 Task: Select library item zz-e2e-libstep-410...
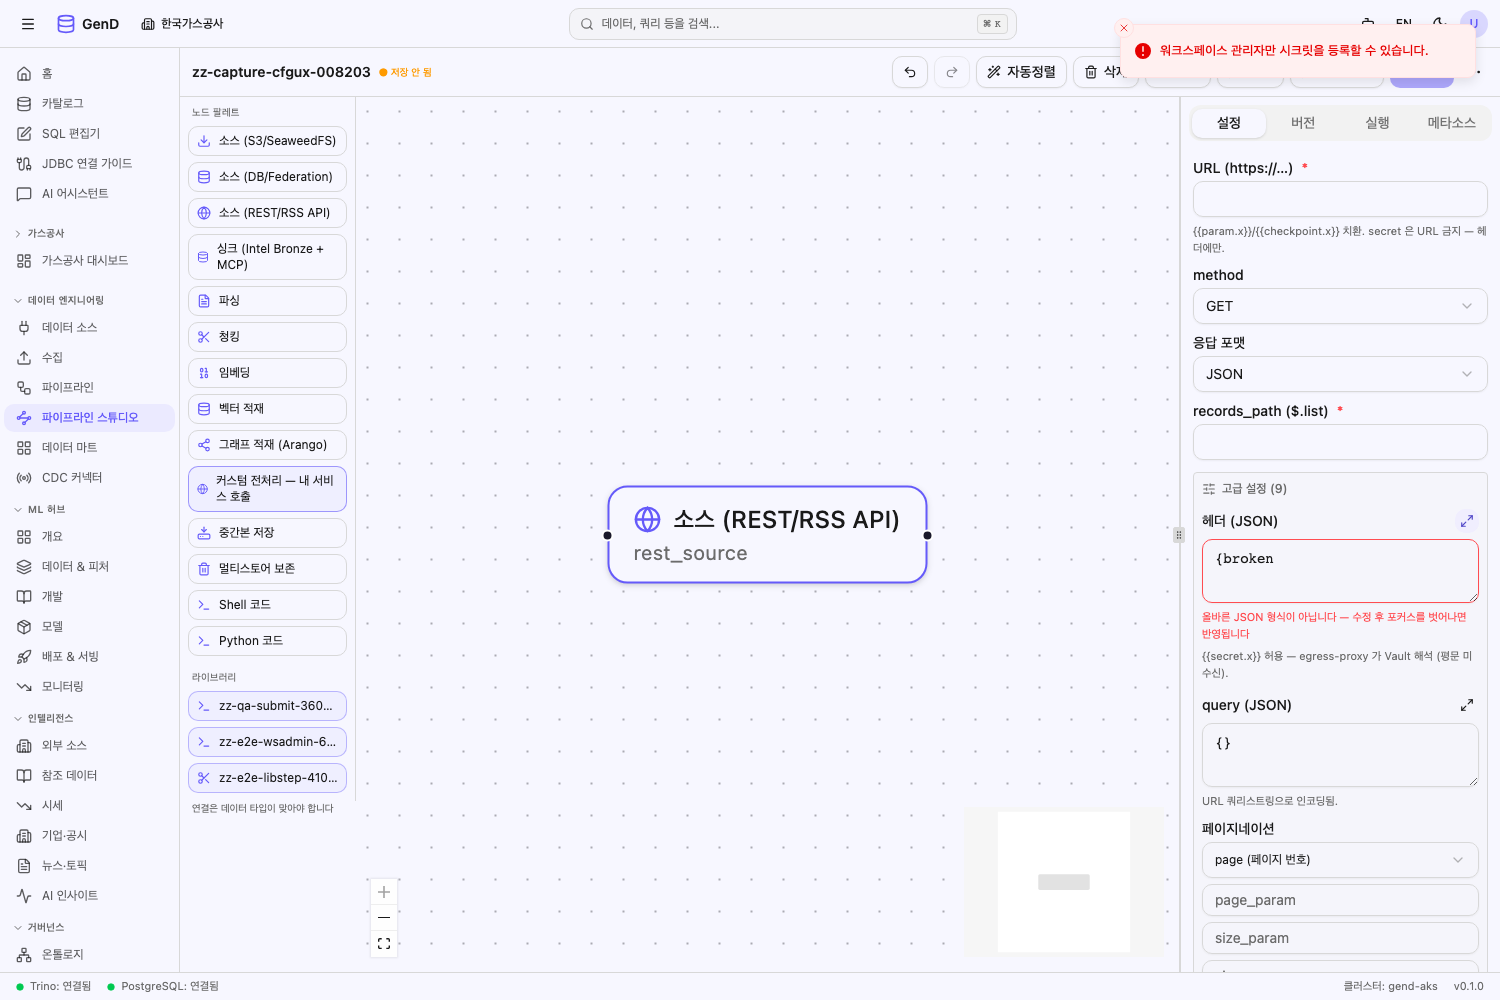click(267, 778)
